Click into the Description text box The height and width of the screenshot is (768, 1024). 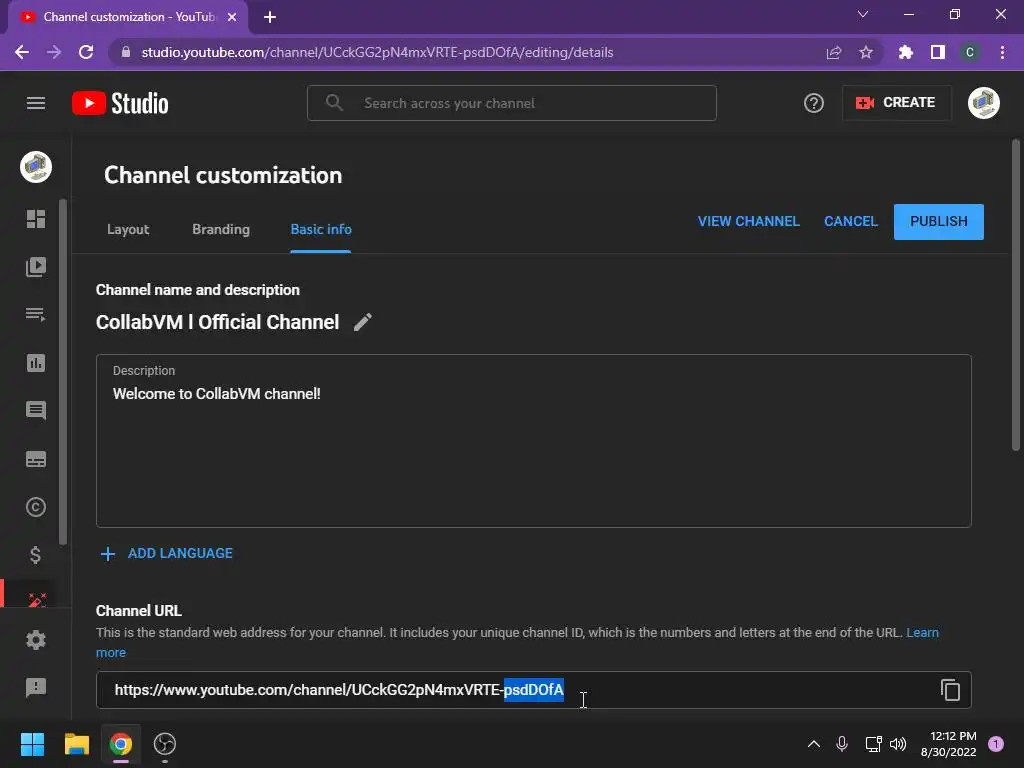point(534,441)
